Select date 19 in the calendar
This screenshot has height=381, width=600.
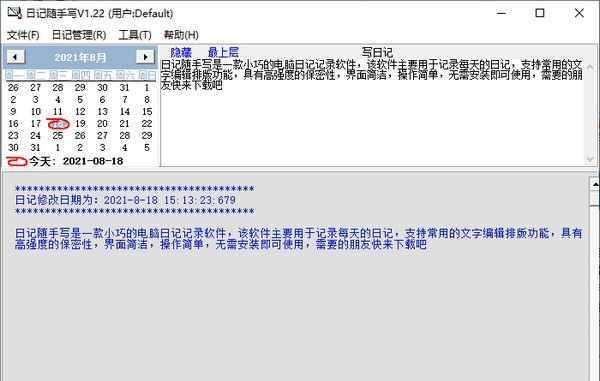(80, 124)
